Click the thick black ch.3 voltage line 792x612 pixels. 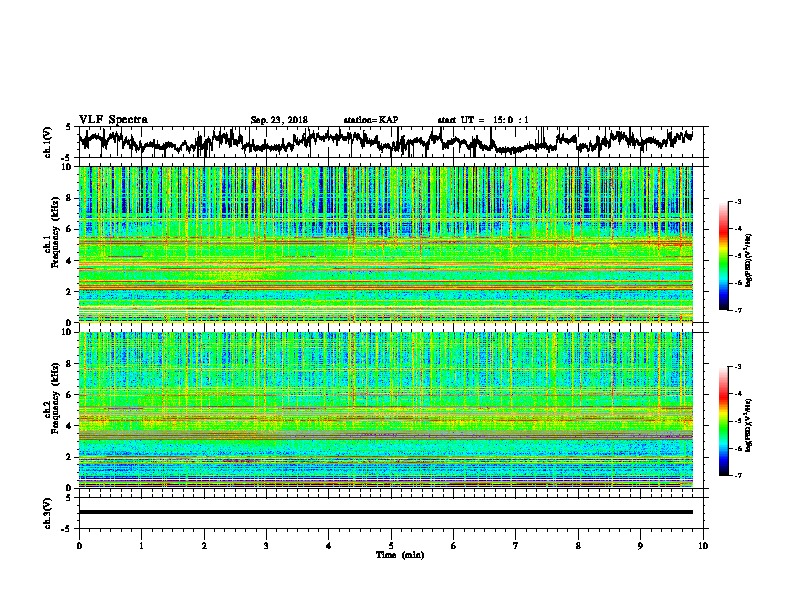(386, 512)
